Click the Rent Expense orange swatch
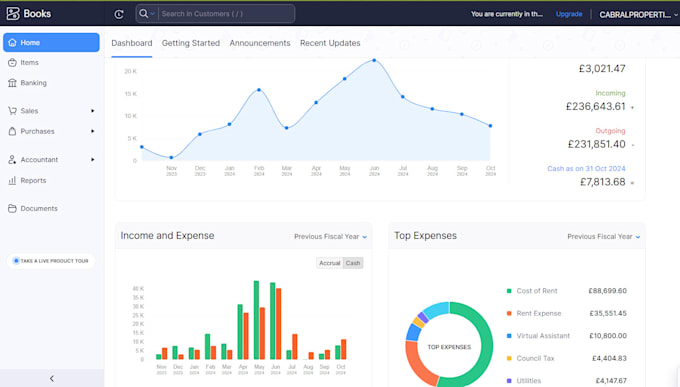The height and width of the screenshot is (387, 680). pyautogui.click(x=509, y=313)
